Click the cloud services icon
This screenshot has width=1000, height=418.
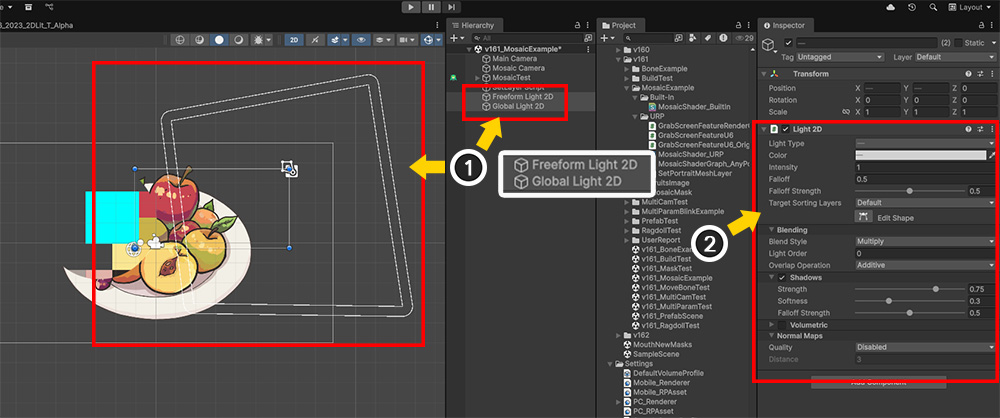890,7
